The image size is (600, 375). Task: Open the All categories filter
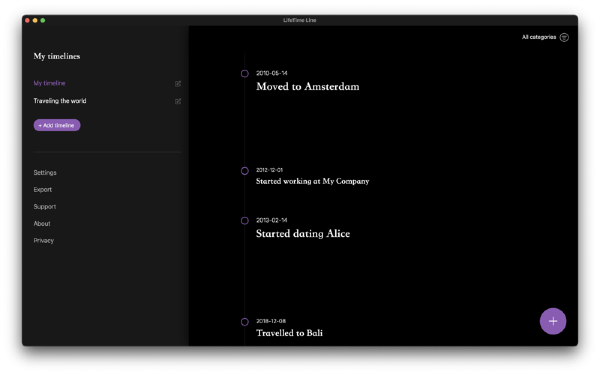(x=539, y=37)
